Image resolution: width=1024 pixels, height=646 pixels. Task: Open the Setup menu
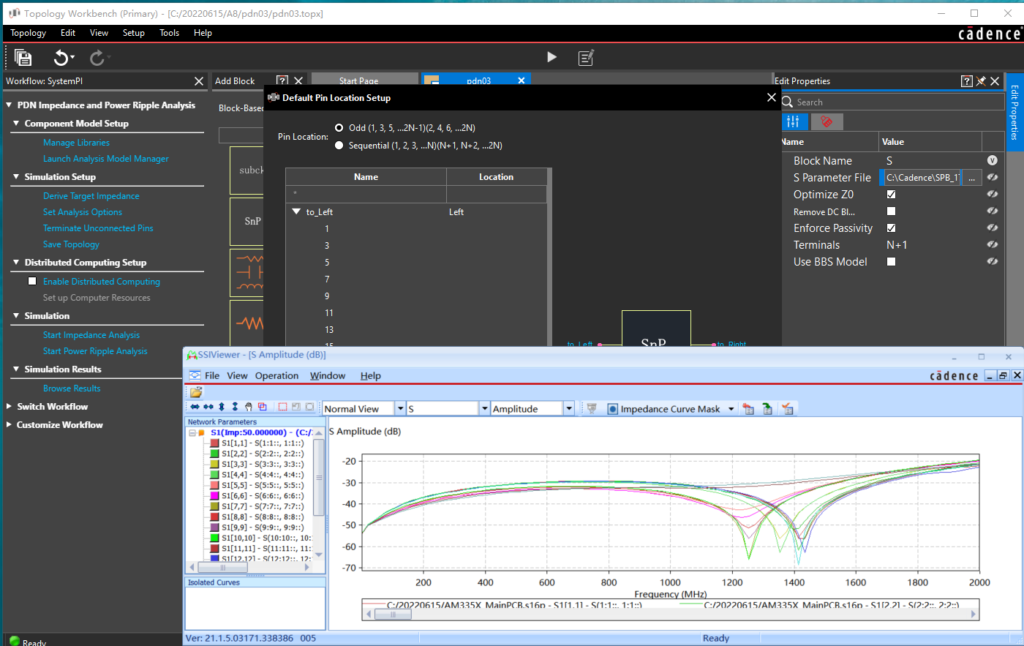click(133, 33)
